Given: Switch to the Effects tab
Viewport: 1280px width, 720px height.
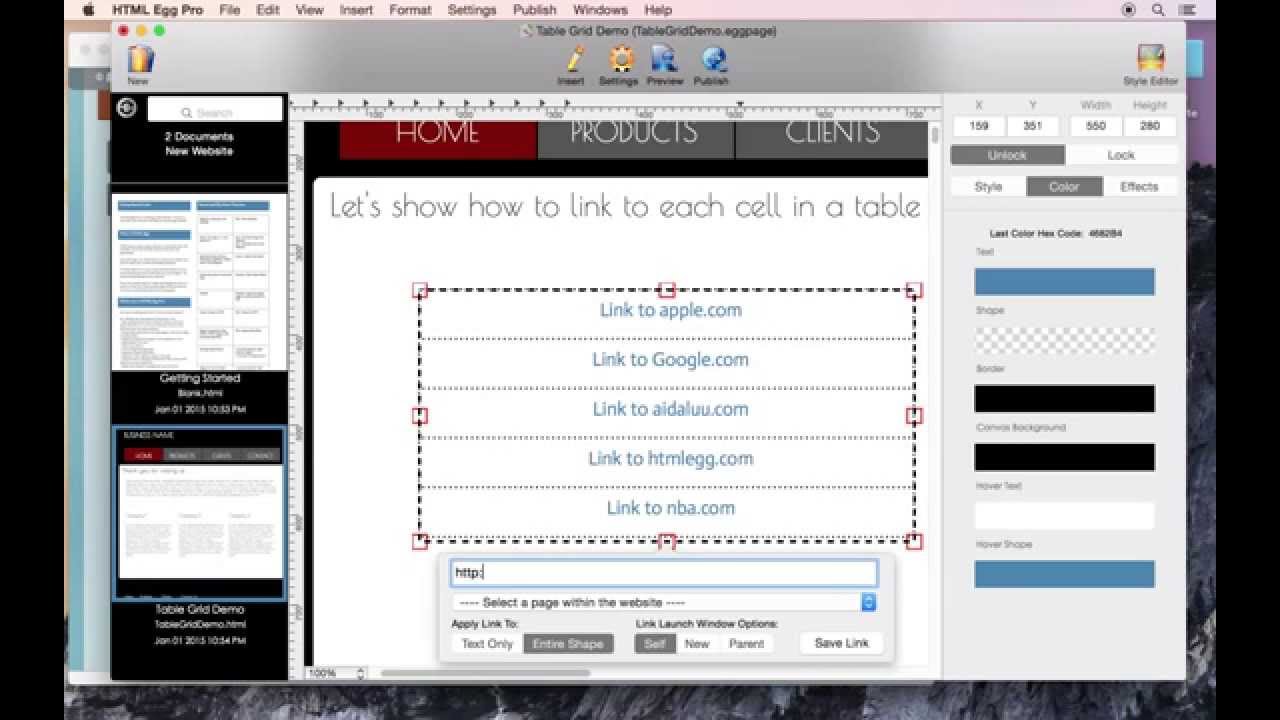Looking at the screenshot, I should point(1139,187).
